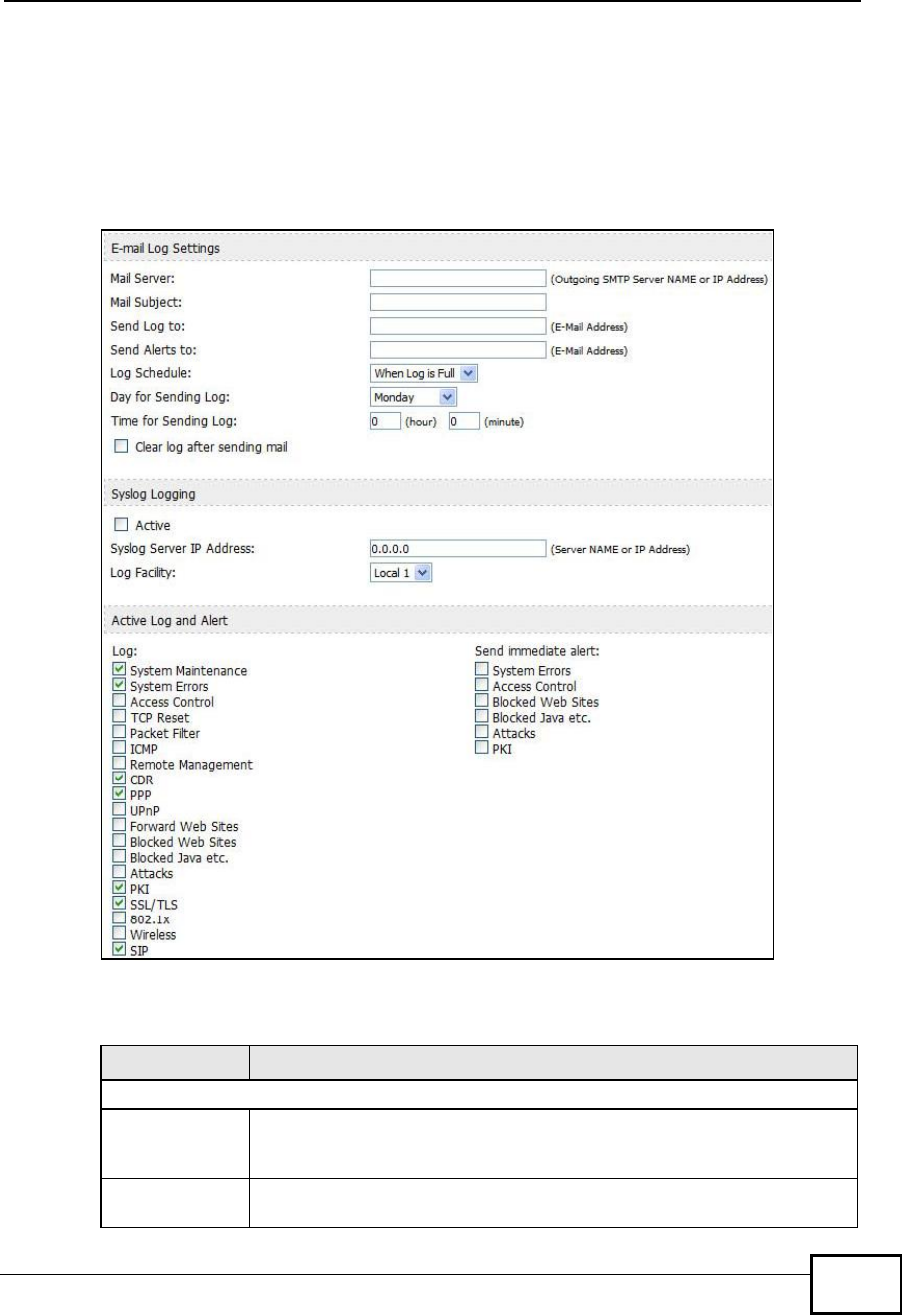This screenshot has height=1315, width=902.
Task: Uncheck the CDR log checkbox
Action: point(120,779)
